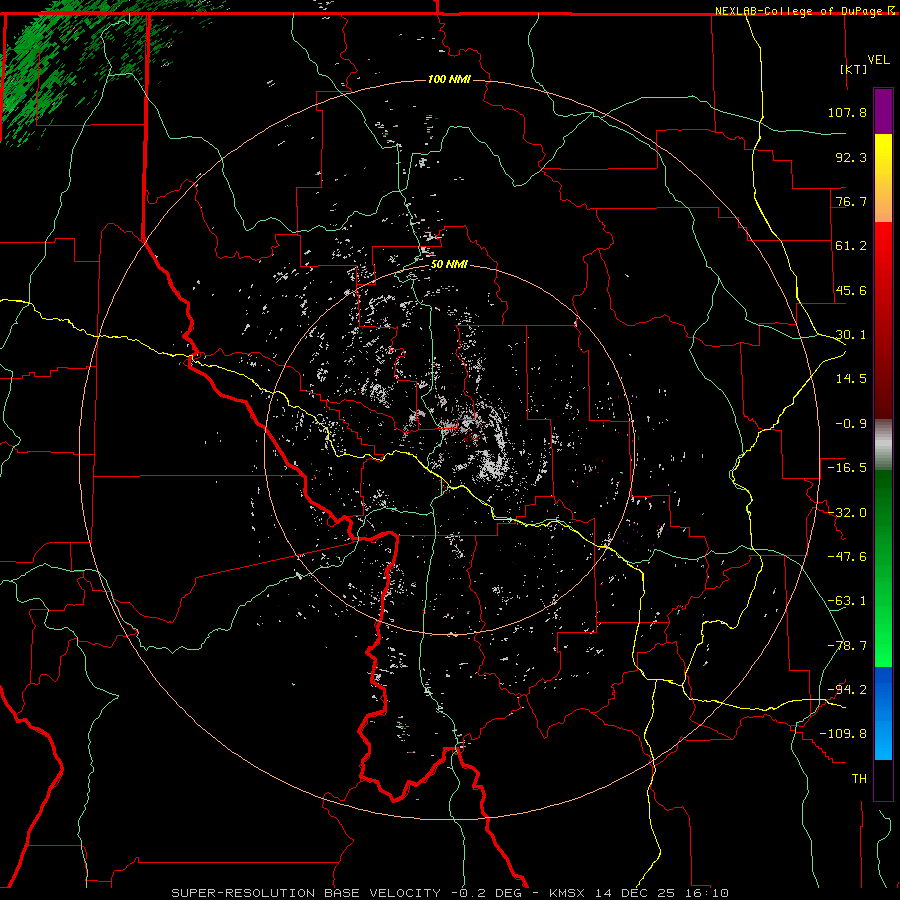Click the 14.5 velocity scale value
This screenshot has height=900, width=900.
[x=851, y=379]
